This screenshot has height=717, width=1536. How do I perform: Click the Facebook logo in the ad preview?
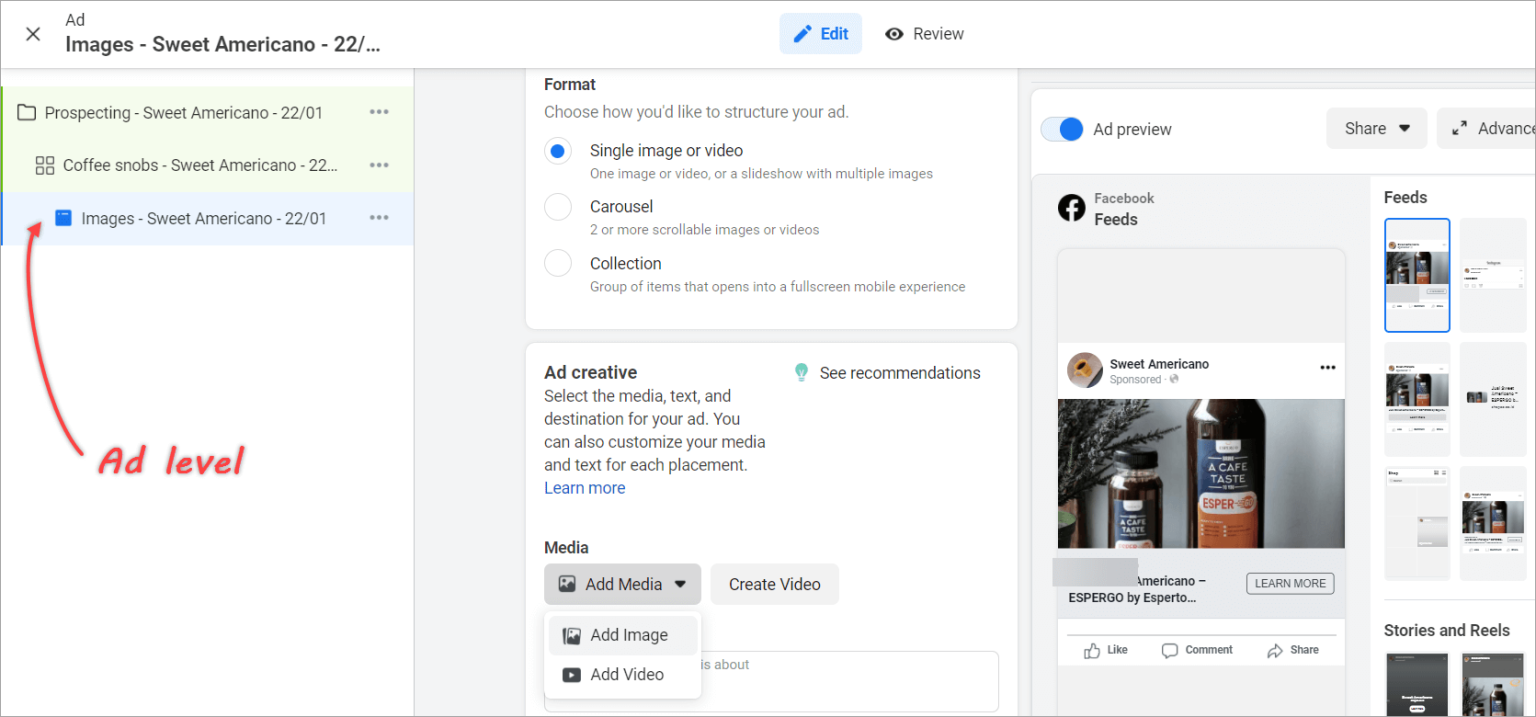pyautogui.click(x=1071, y=208)
